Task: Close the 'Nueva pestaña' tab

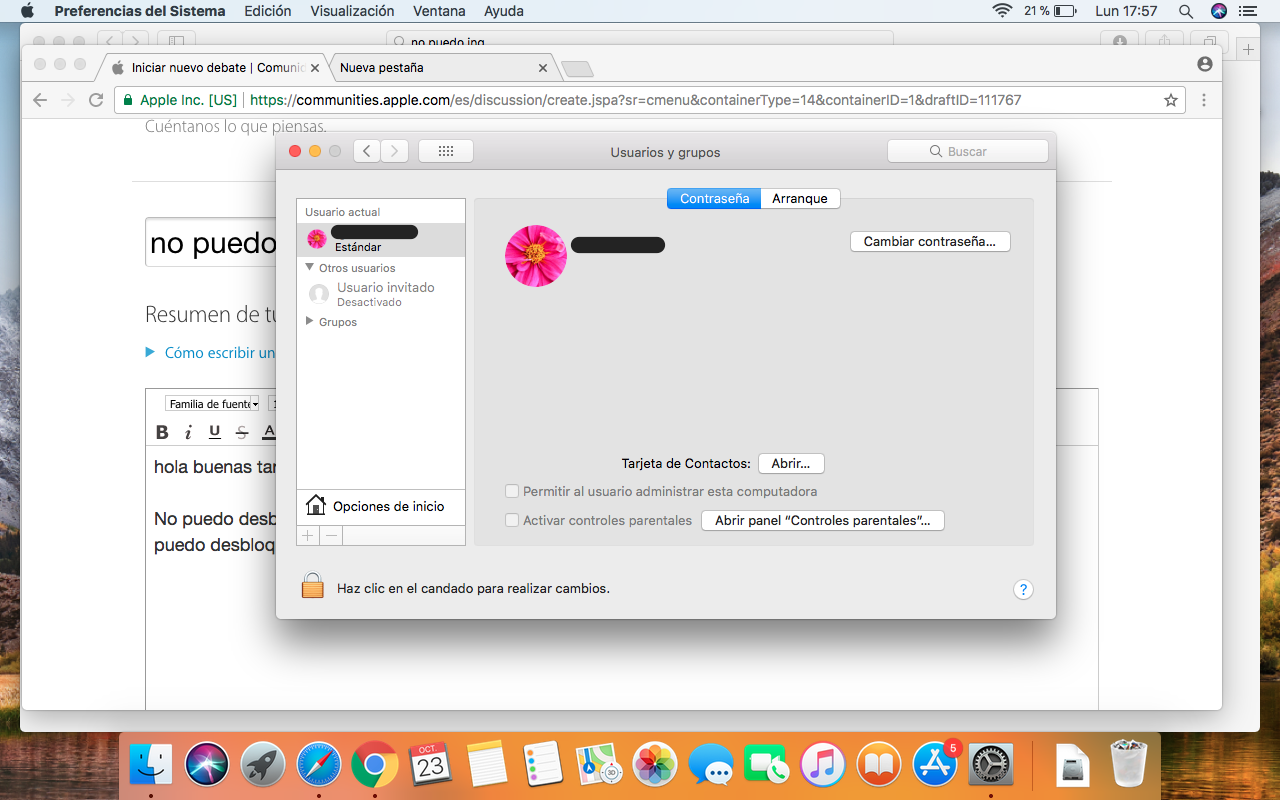Action: [543, 68]
